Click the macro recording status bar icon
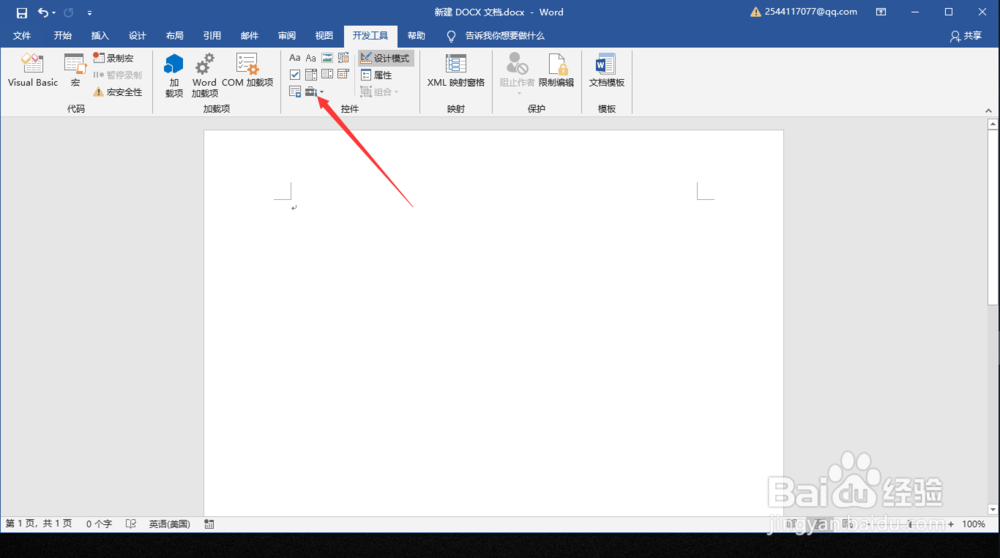Image resolution: width=1000 pixels, height=558 pixels. coord(209,524)
